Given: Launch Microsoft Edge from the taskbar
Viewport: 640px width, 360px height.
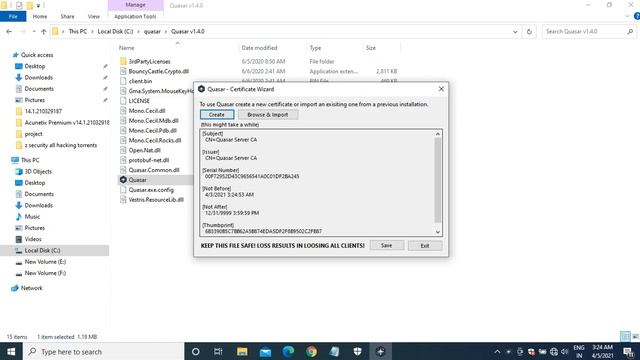Looking at the screenshot, I should [288, 351].
